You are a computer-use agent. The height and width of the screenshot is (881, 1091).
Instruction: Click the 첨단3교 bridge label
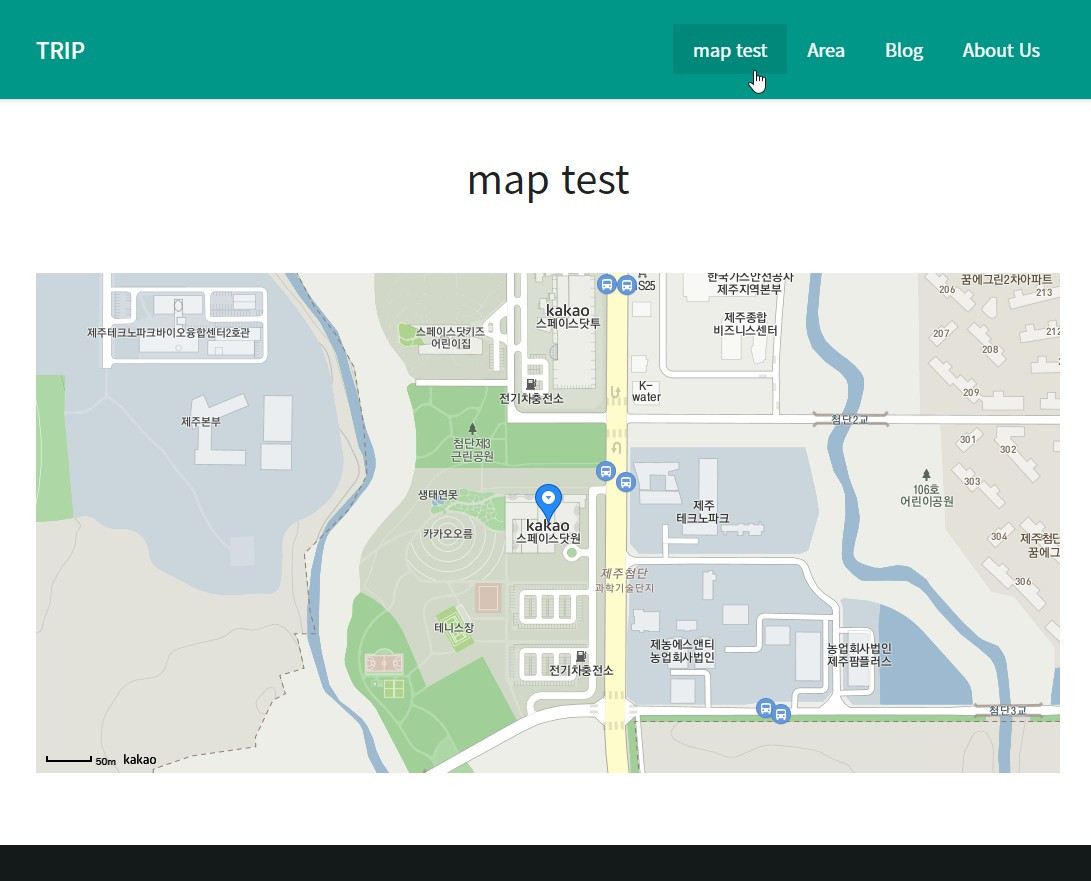1008,710
